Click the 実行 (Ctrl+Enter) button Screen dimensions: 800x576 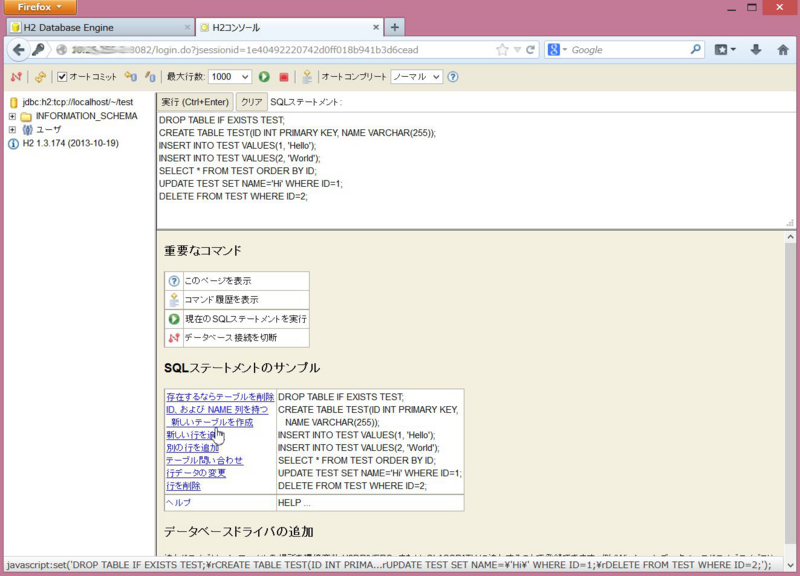tap(195, 102)
